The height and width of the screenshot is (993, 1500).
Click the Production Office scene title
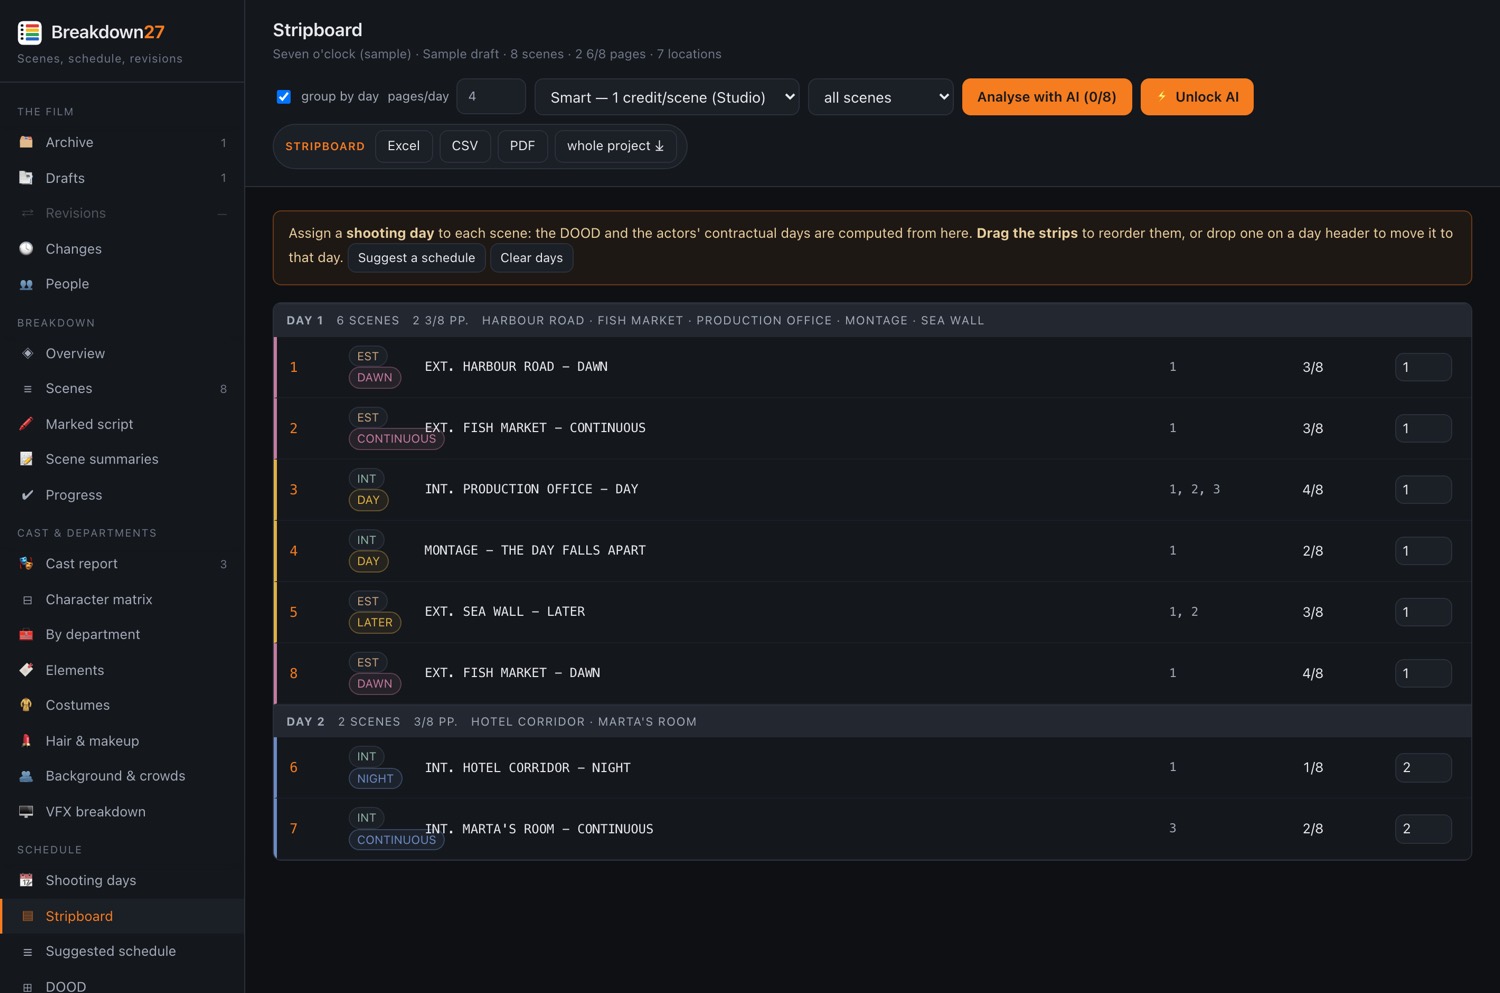531,489
